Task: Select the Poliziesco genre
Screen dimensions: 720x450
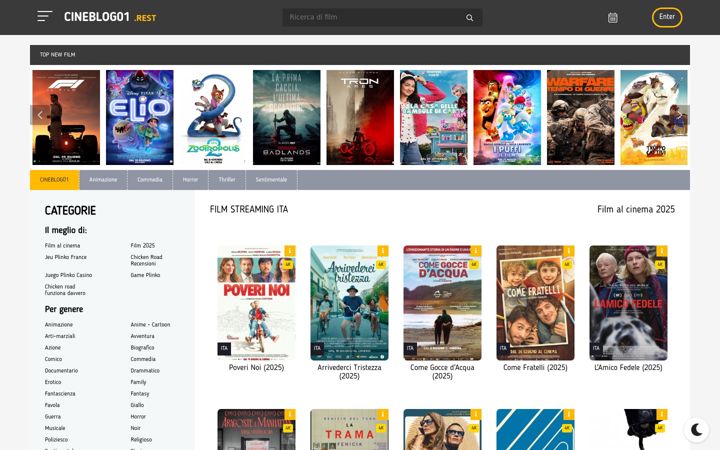Action: (56, 439)
